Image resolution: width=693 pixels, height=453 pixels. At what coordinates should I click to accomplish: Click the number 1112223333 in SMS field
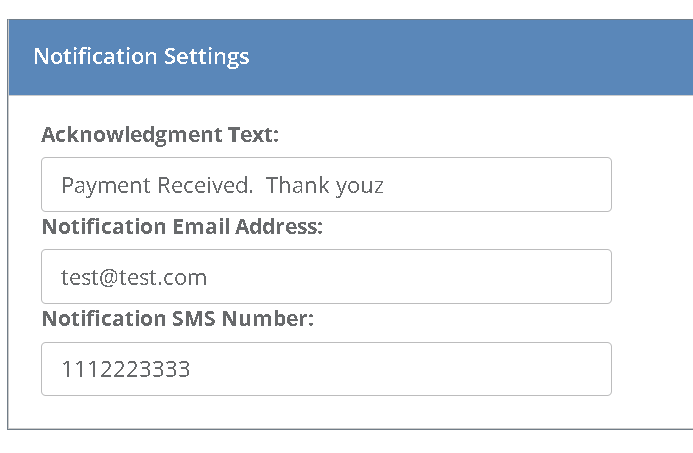coord(126,370)
